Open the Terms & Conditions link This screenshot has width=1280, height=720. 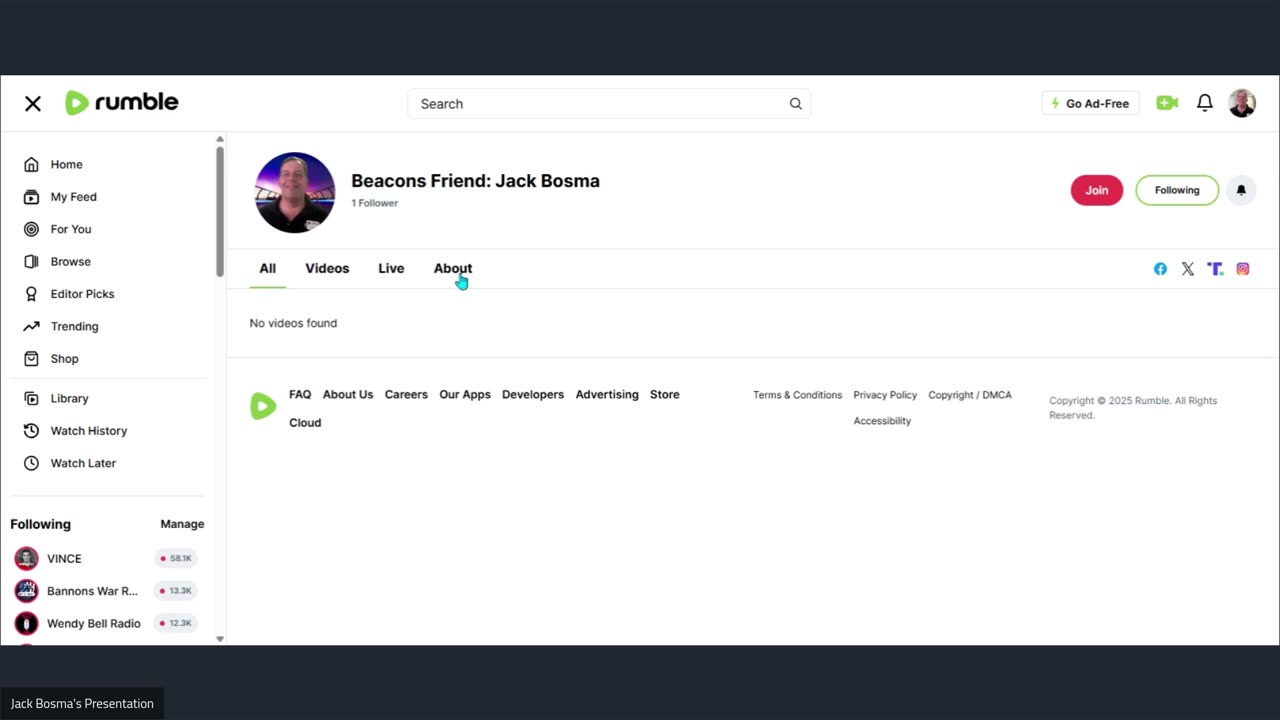click(x=797, y=395)
